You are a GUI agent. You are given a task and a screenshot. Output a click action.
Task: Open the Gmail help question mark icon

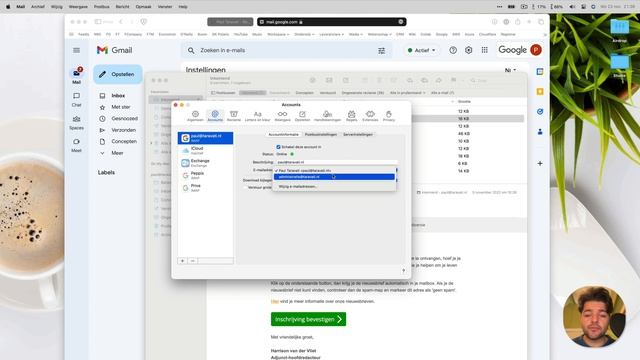(453, 50)
